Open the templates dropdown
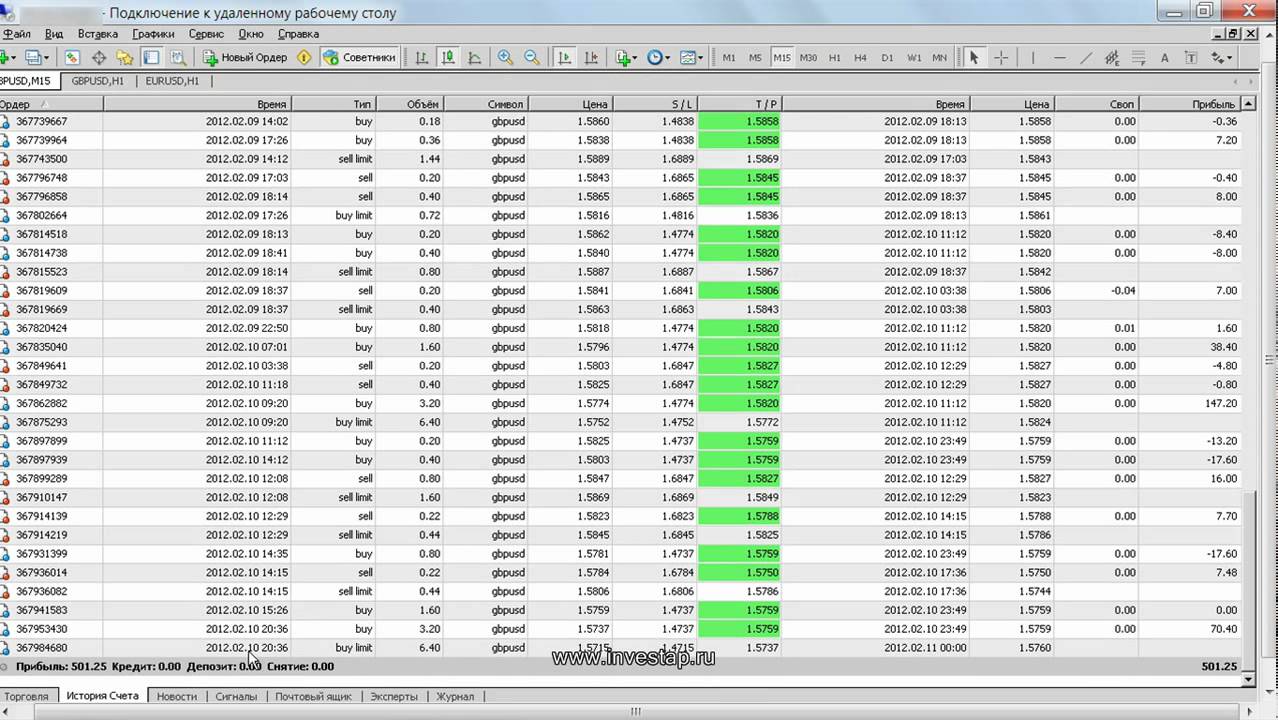 coord(691,57)
